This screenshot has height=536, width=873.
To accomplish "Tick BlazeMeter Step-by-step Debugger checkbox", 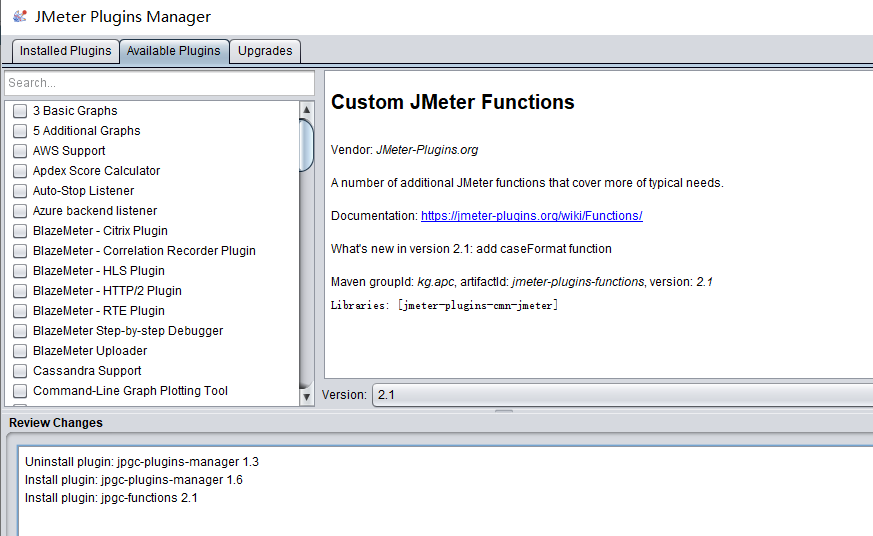I will click(x=20, y=331).
